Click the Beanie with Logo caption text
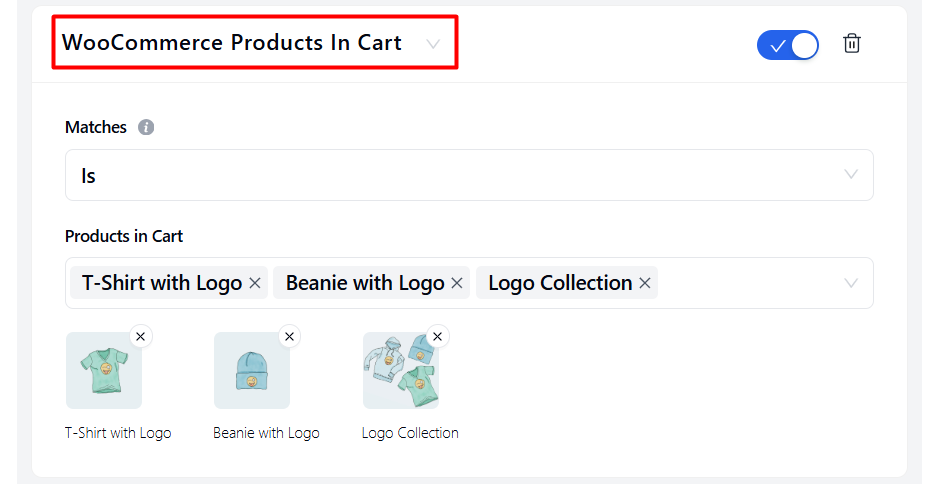The image size is (932, 484). coord(266,433)
